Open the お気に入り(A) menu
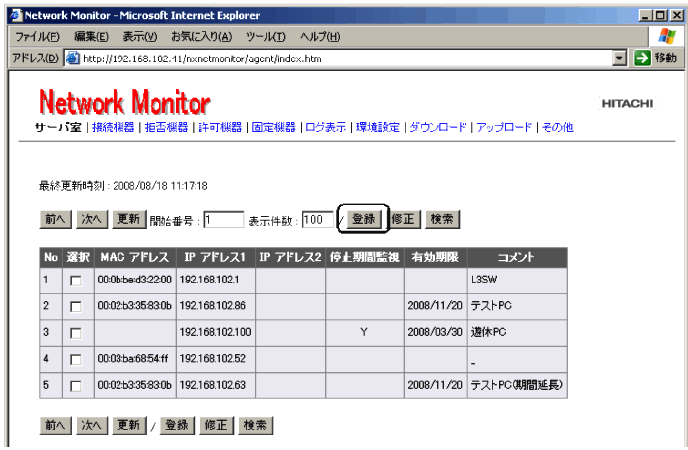This screenshot has width=688, height=450. pyautogui.click(x=201, y=36)
